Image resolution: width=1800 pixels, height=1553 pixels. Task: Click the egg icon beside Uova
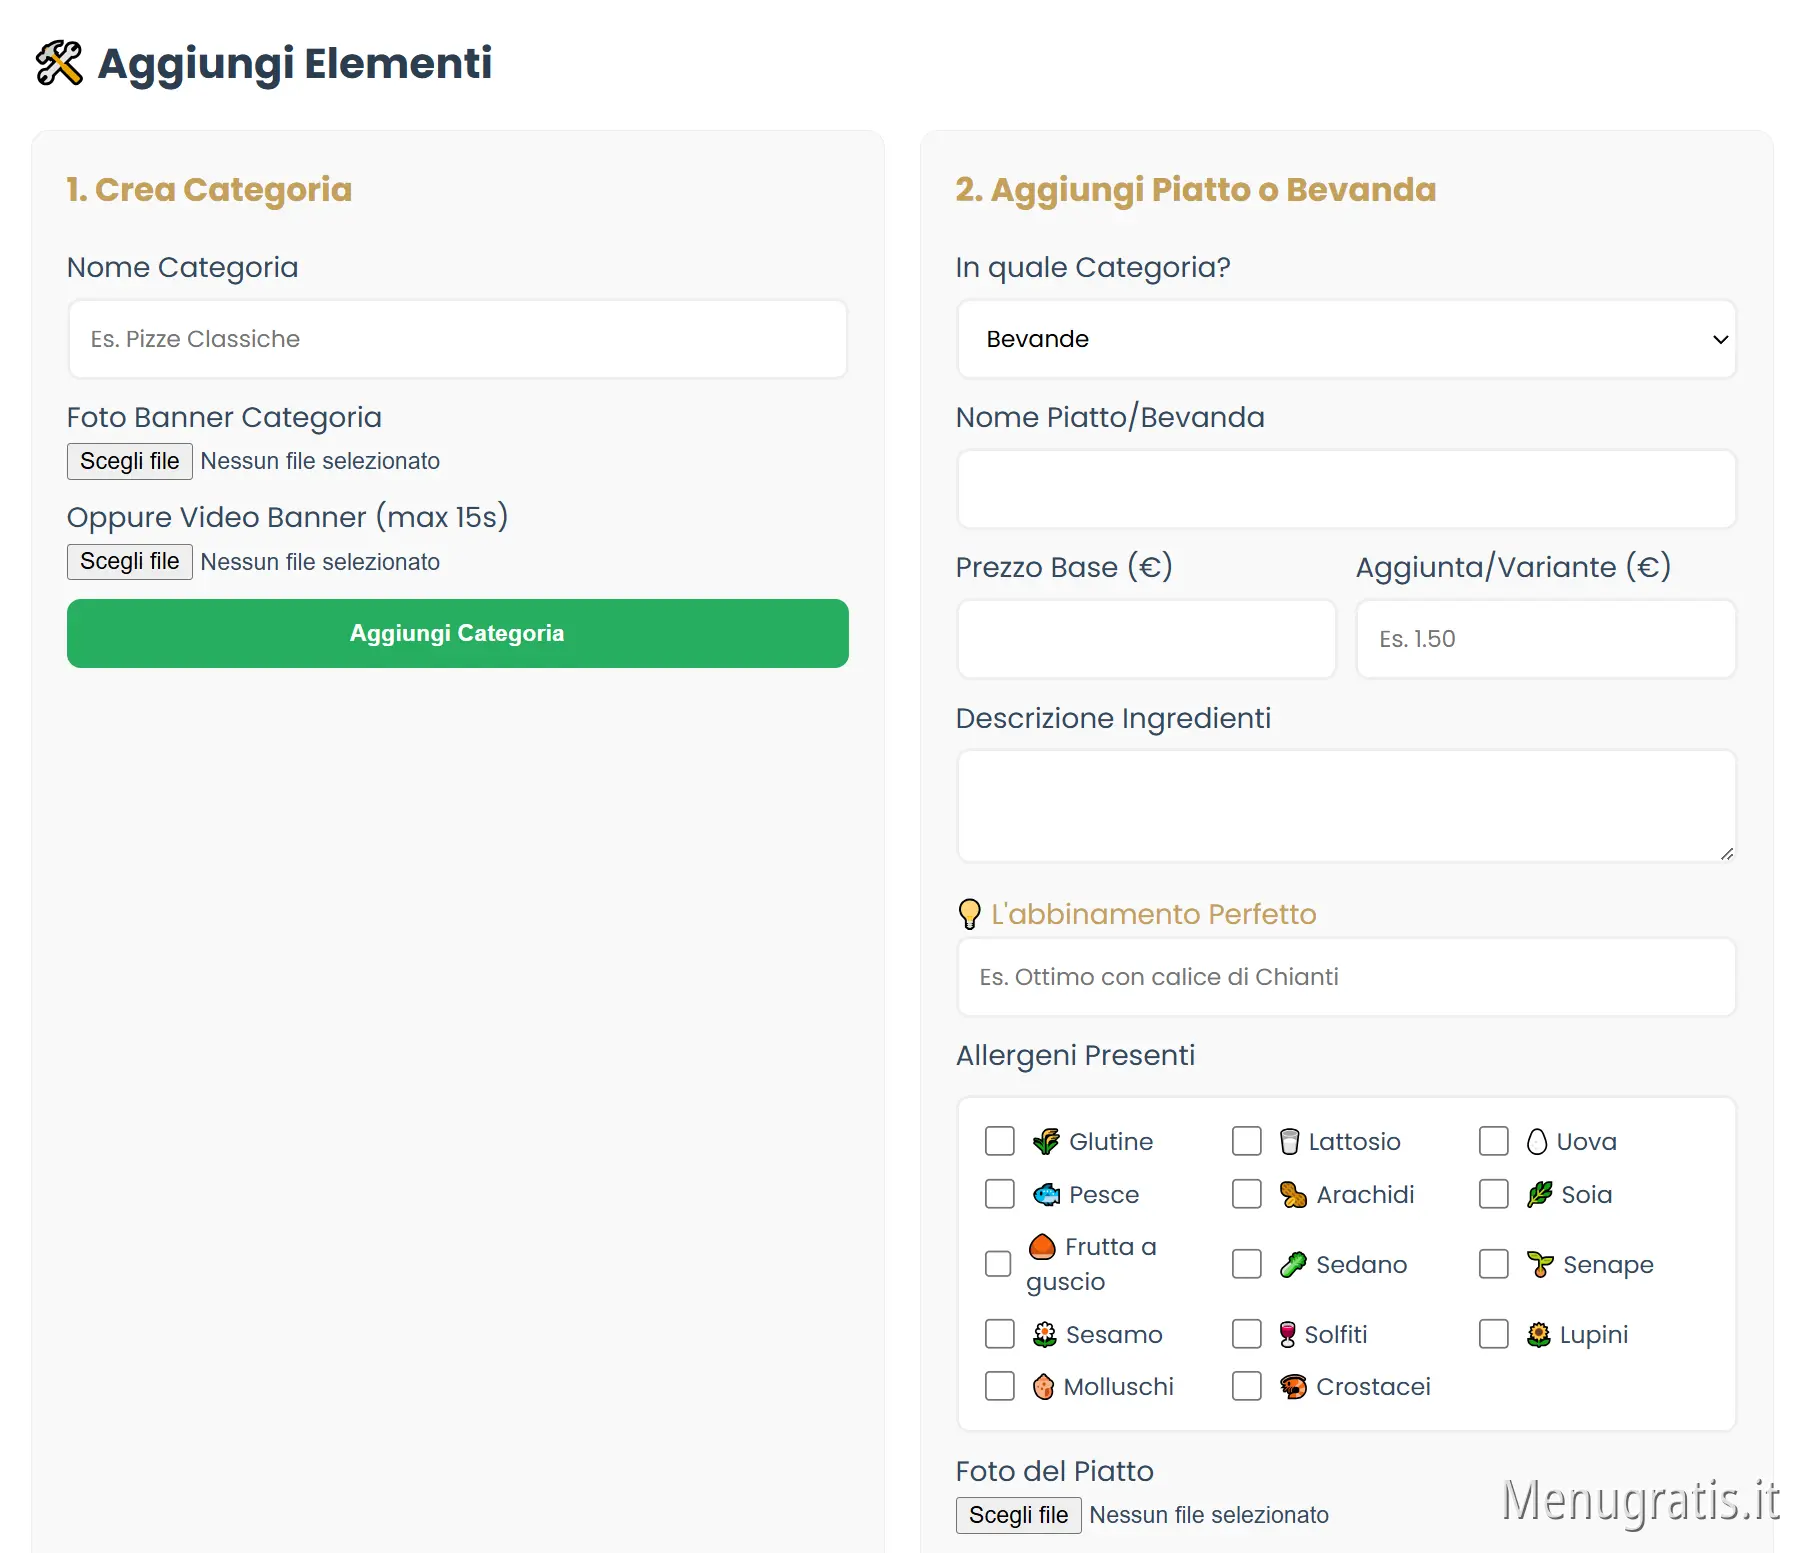pyautogui.click(x=1537, y=1141)
